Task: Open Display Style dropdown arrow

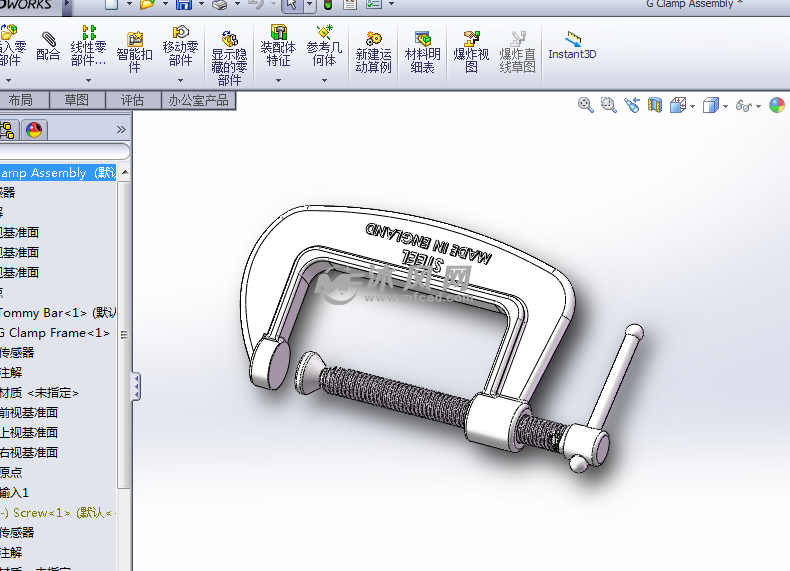Action: coord(726,106)
